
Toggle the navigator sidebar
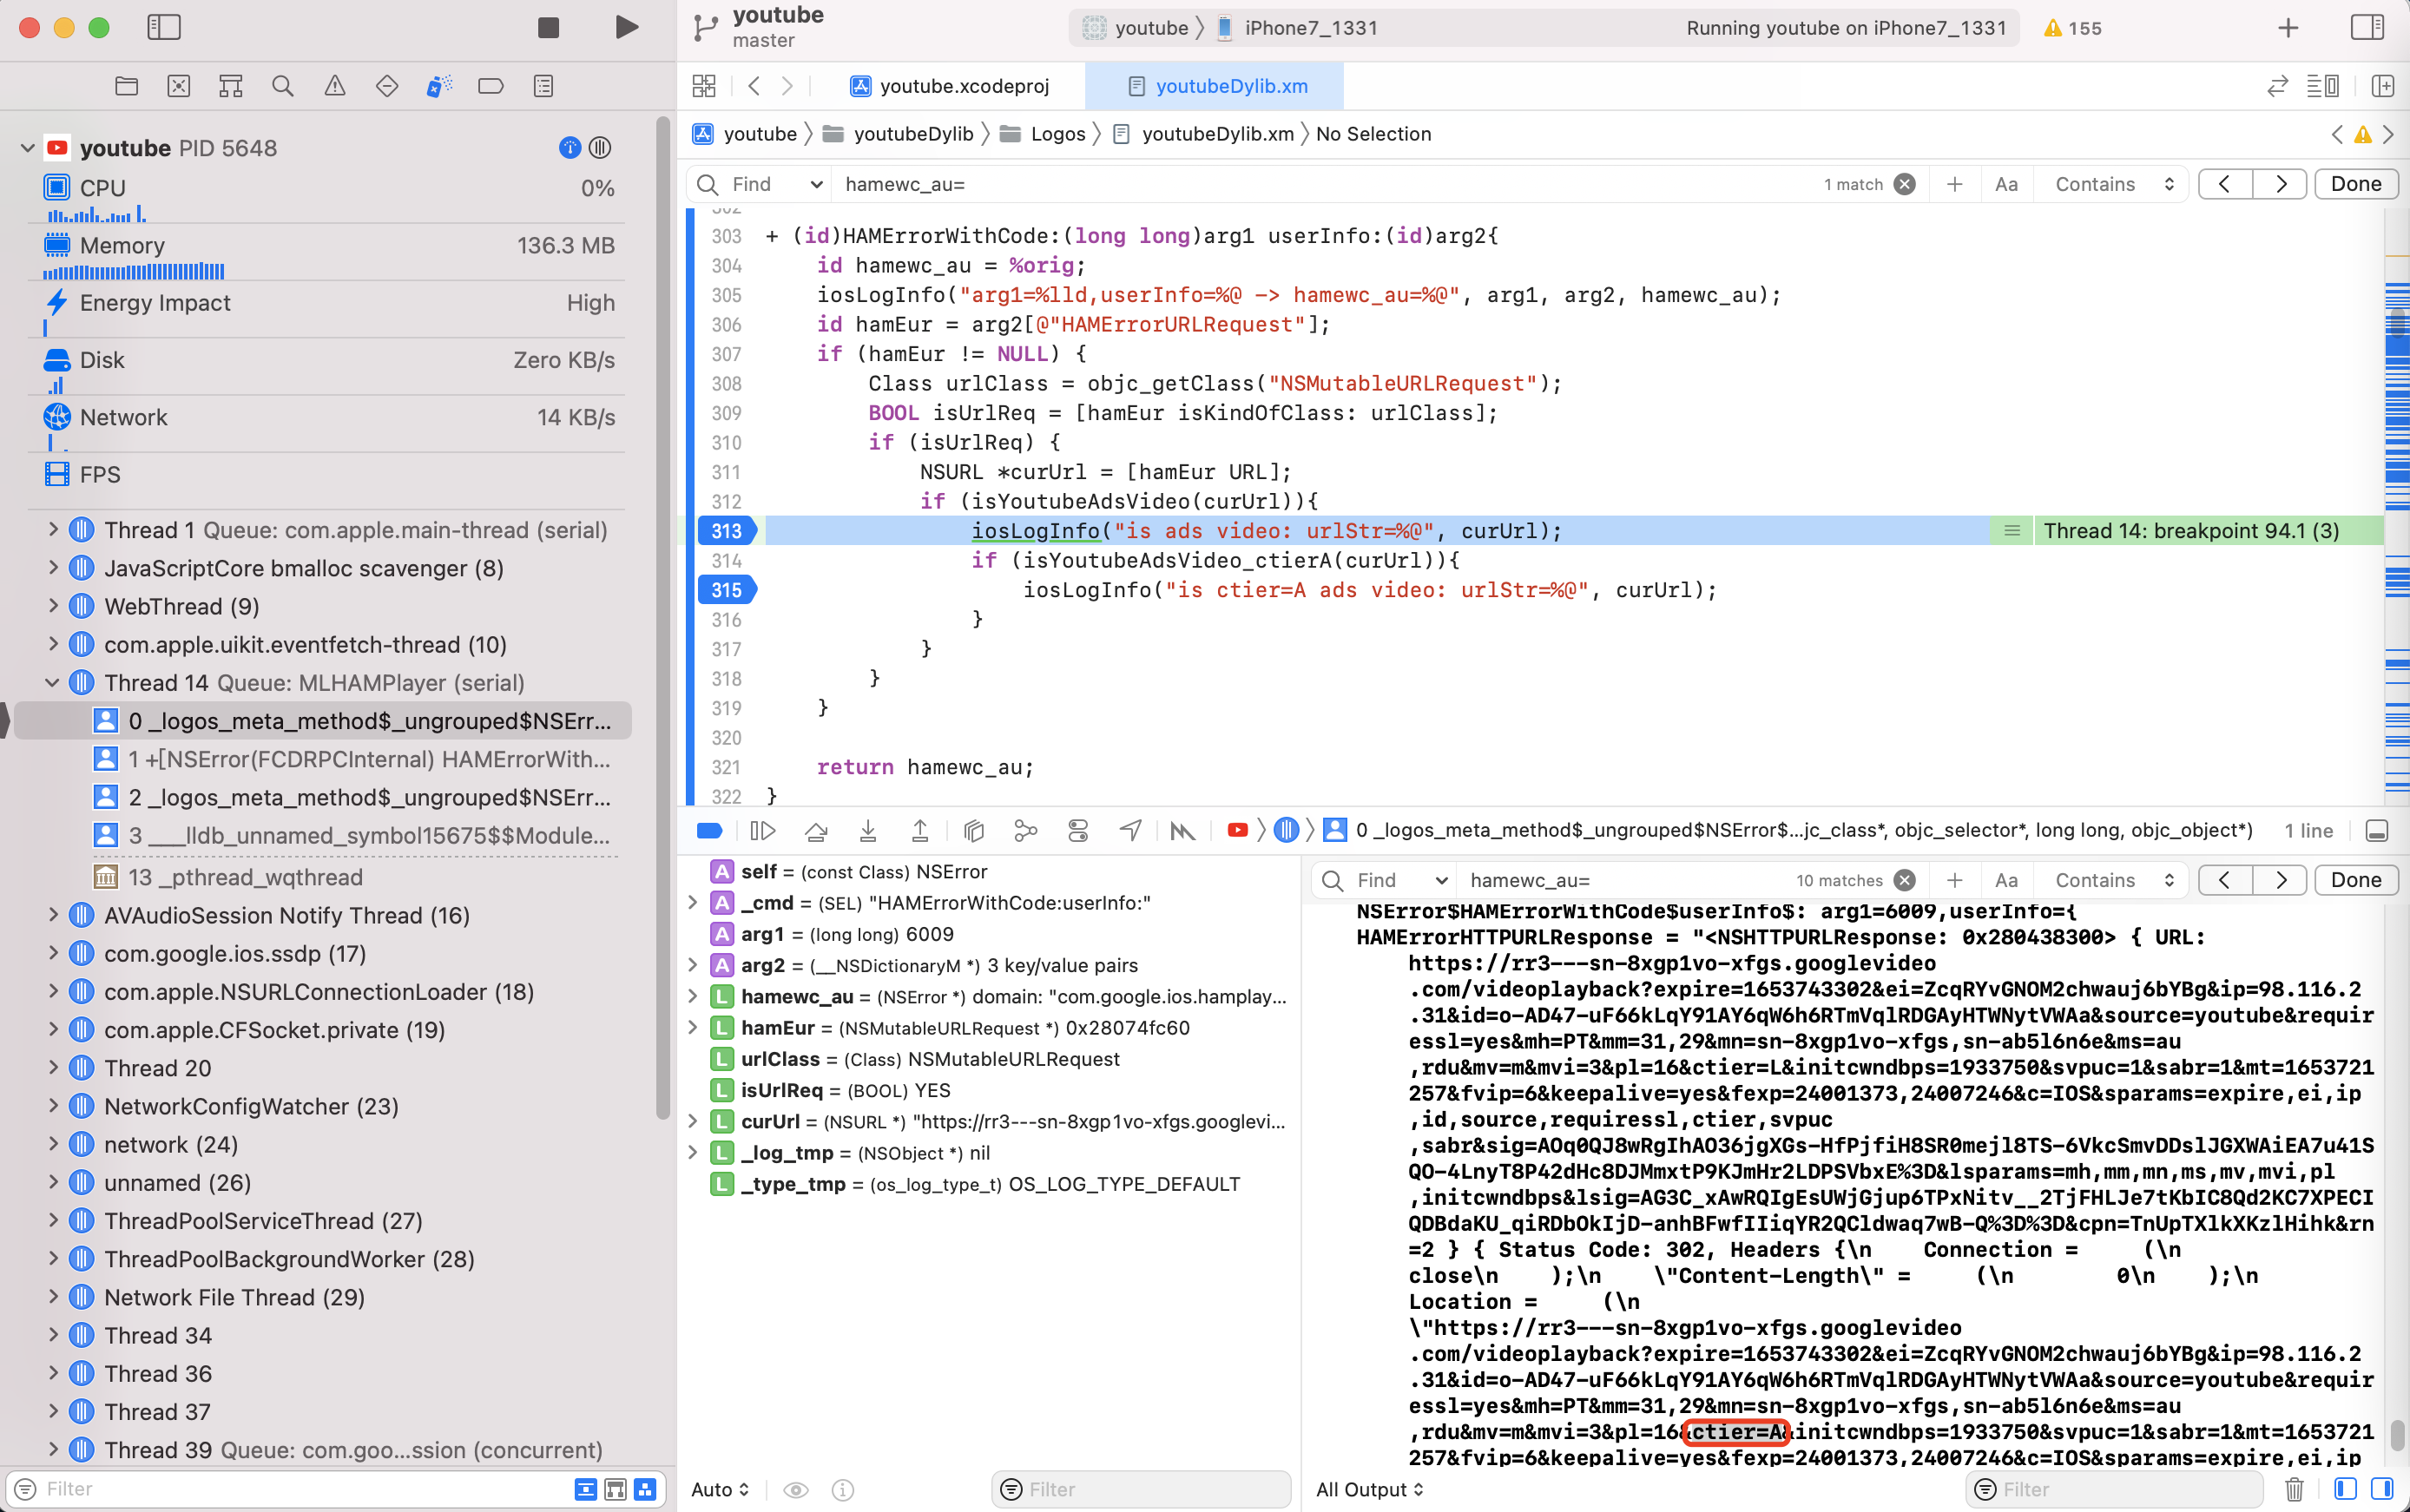[164, 27]
